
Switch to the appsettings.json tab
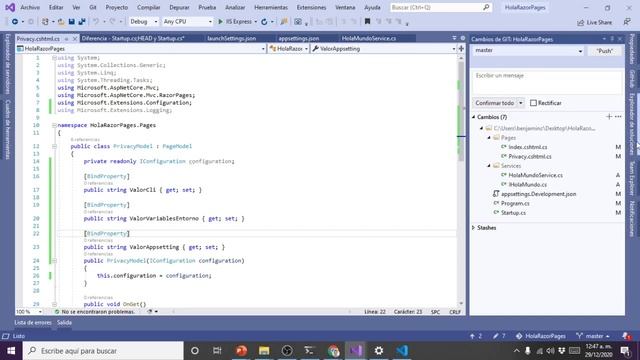click(x=299, y=38)
